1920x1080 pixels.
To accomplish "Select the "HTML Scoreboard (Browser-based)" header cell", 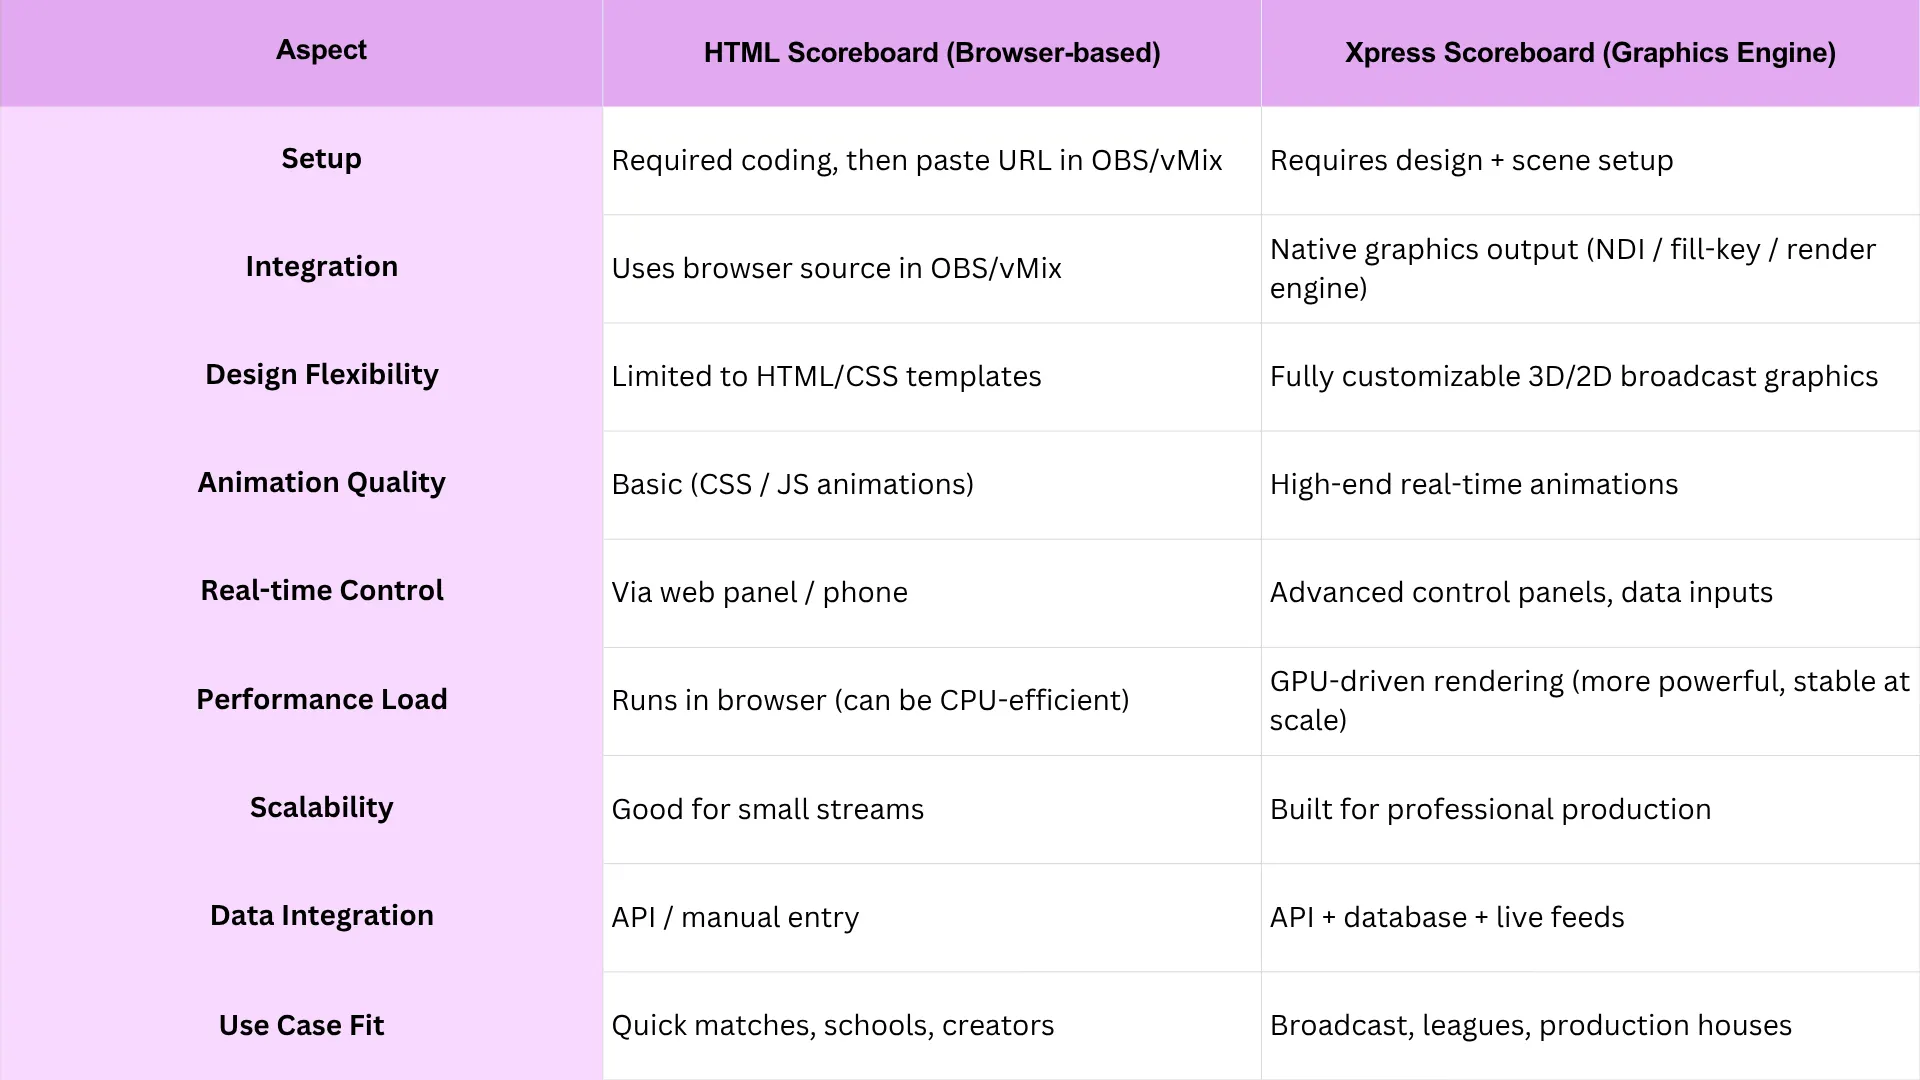I will point(931,53).
